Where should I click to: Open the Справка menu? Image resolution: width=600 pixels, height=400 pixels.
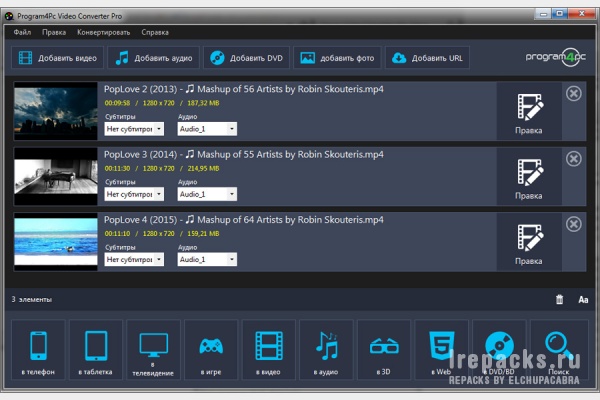[x=155, y=32]
